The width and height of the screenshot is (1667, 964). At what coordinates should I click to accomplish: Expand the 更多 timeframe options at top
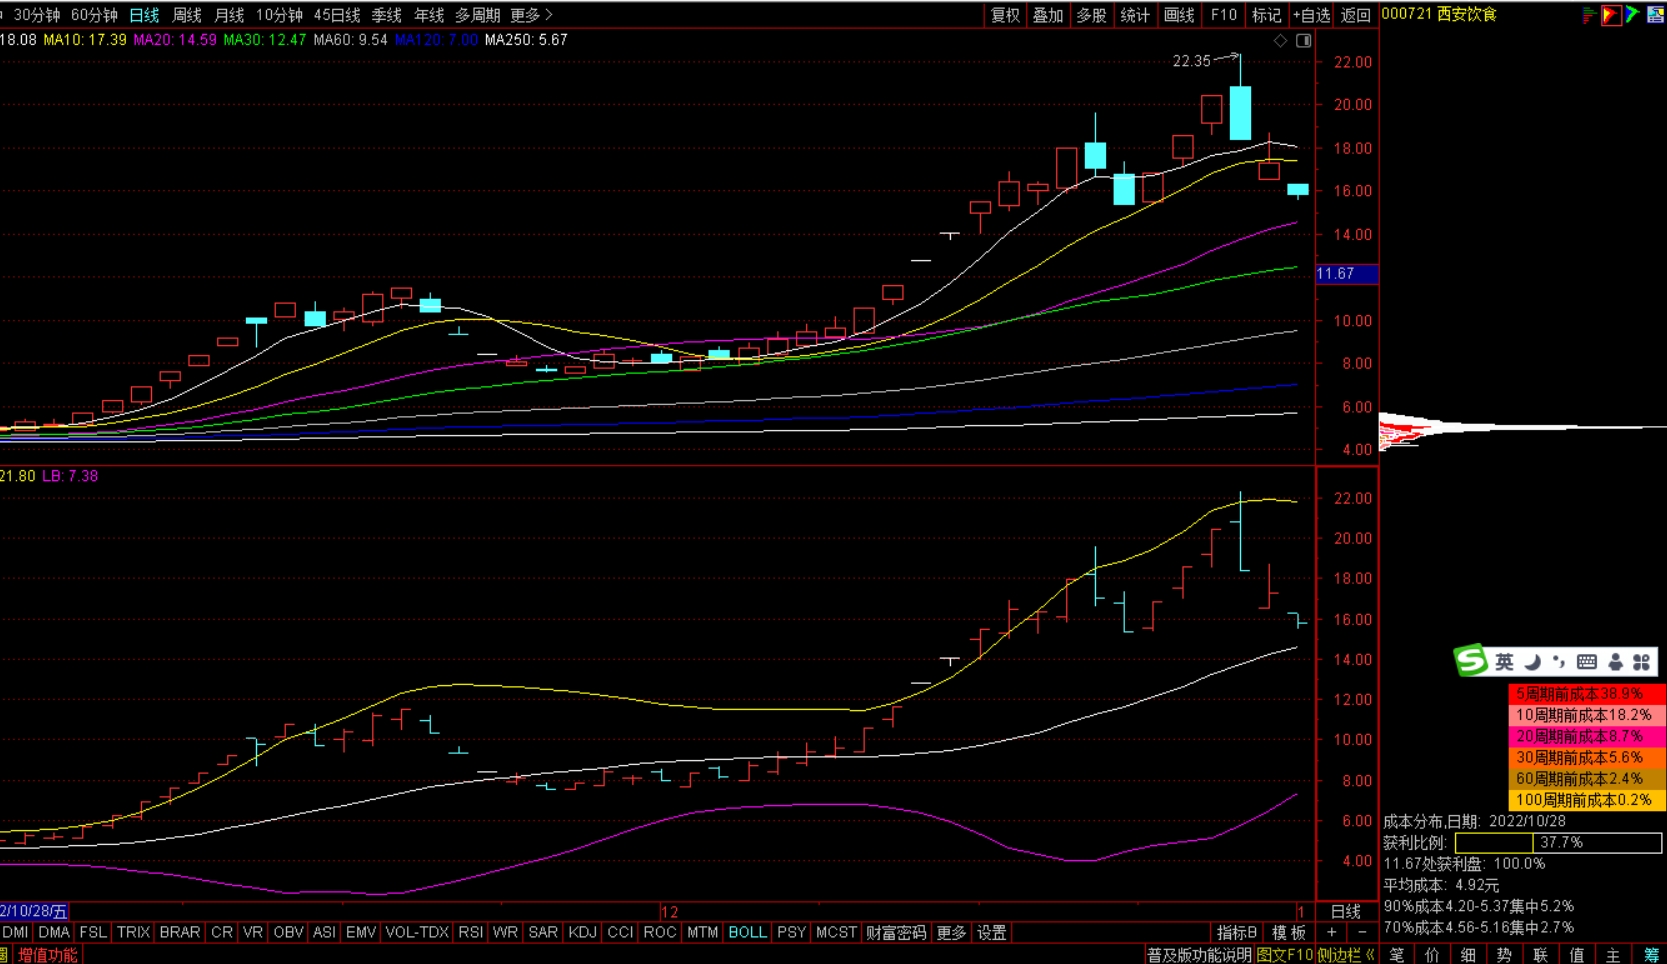531,15
